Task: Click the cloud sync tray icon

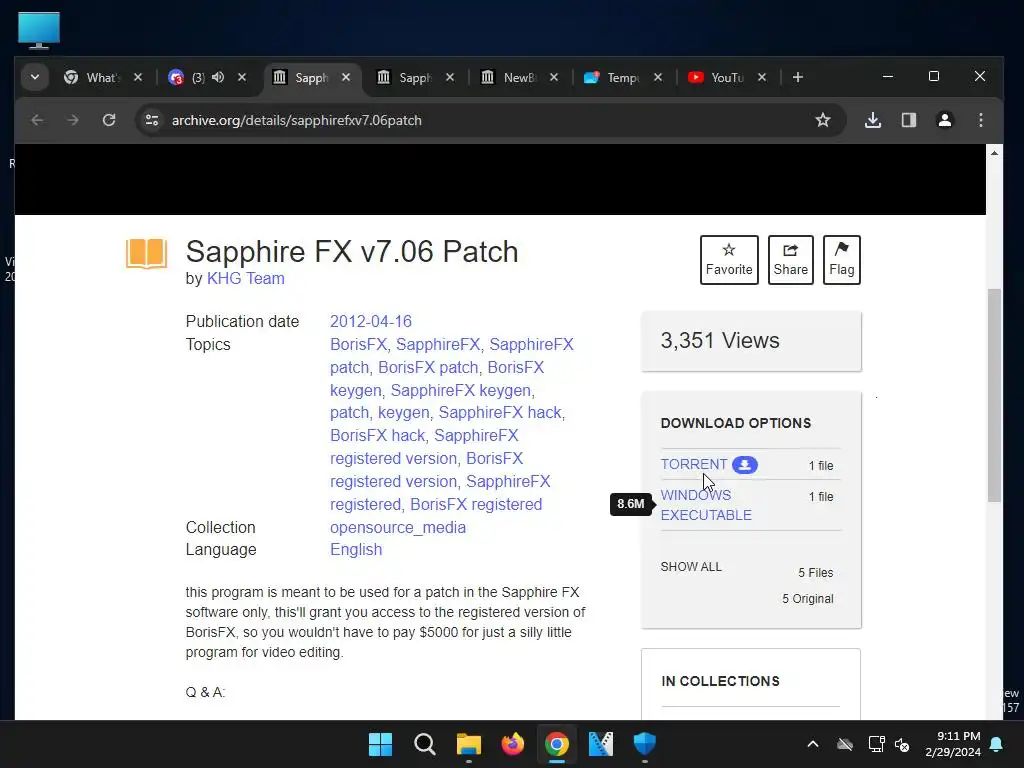Action: coord(845,744)
